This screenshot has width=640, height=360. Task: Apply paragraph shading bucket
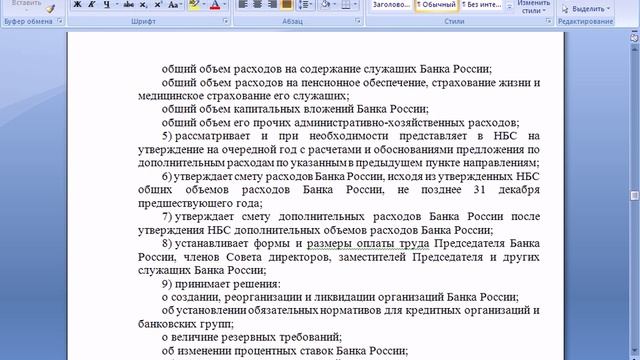tap(325, 4)
